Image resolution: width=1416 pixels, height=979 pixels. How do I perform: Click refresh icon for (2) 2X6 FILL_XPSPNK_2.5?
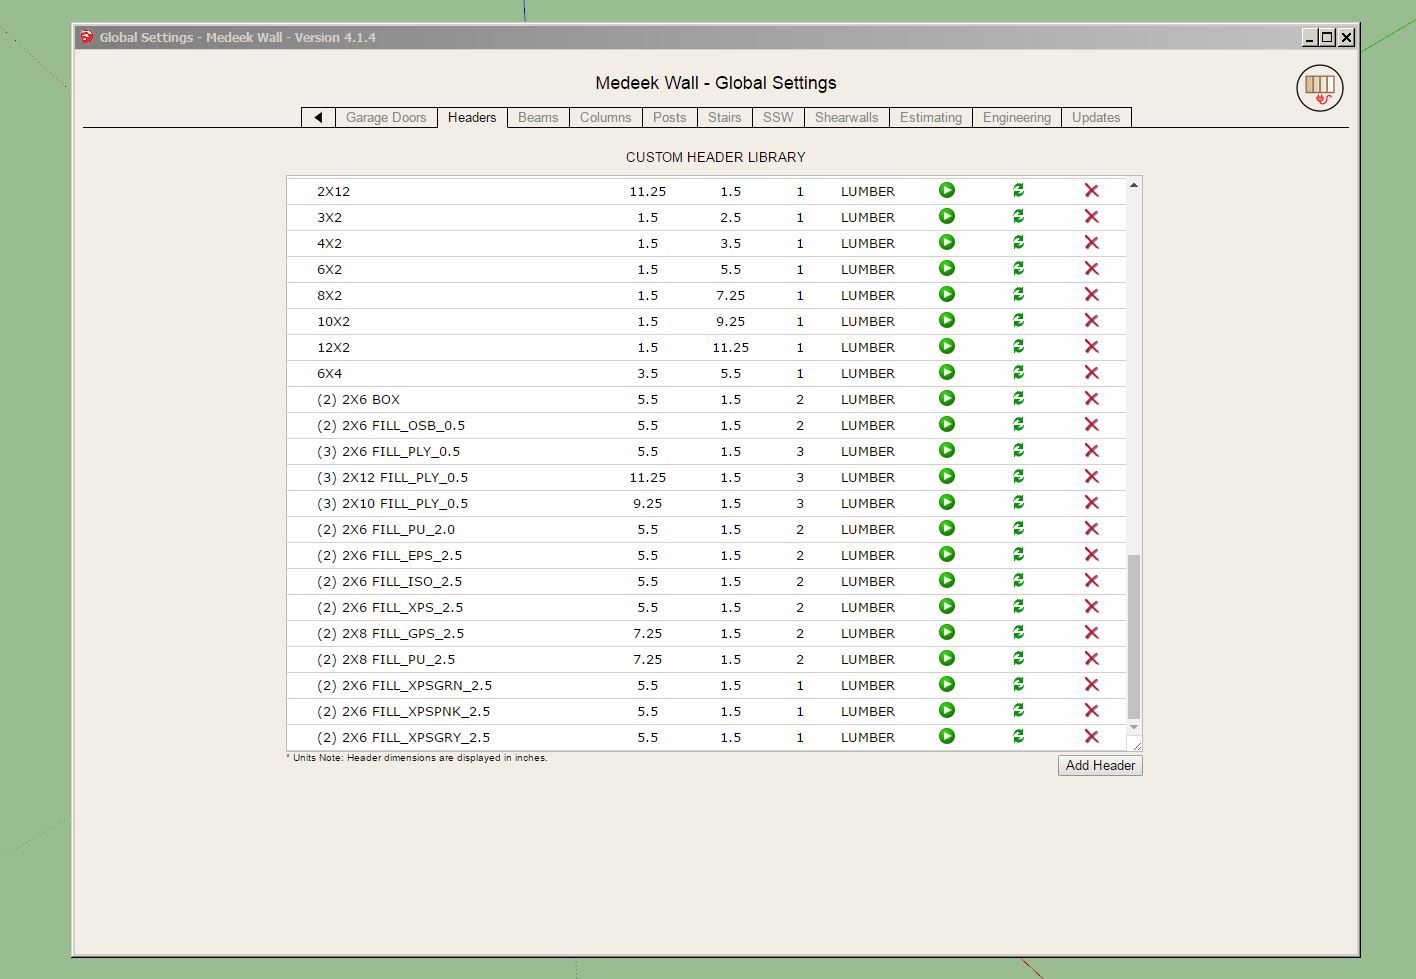(x=1018, y=710)
